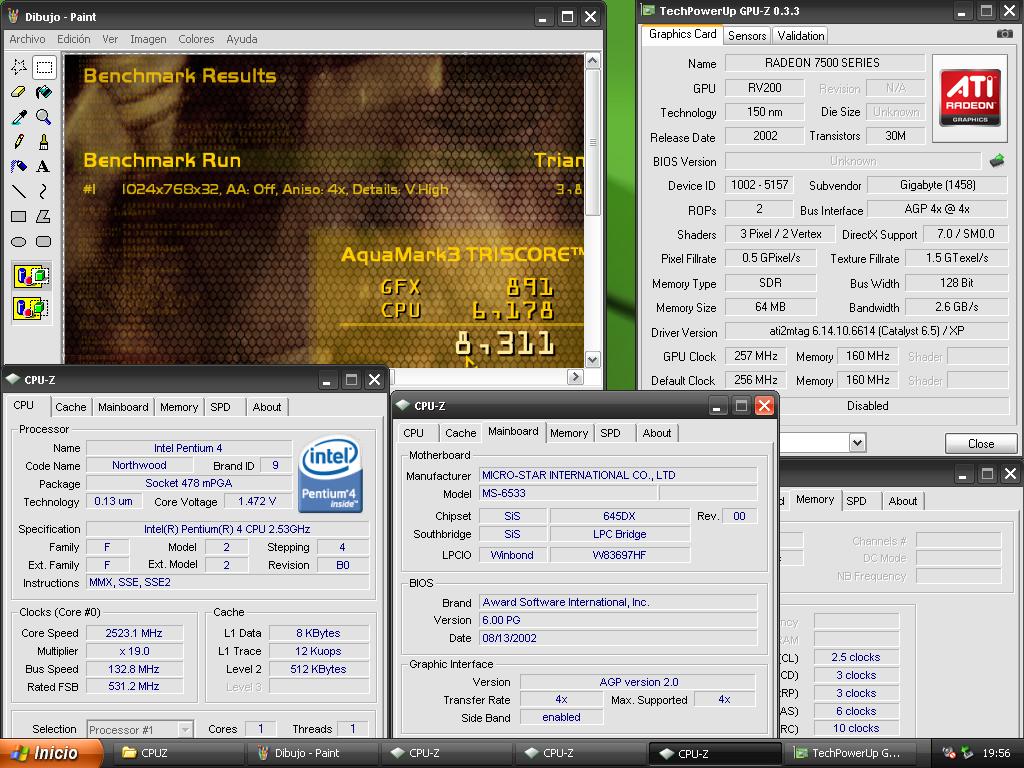
Task: Activate the Magnifier tool in Paint
Action: pyautogui.click(x=44, y=117)
